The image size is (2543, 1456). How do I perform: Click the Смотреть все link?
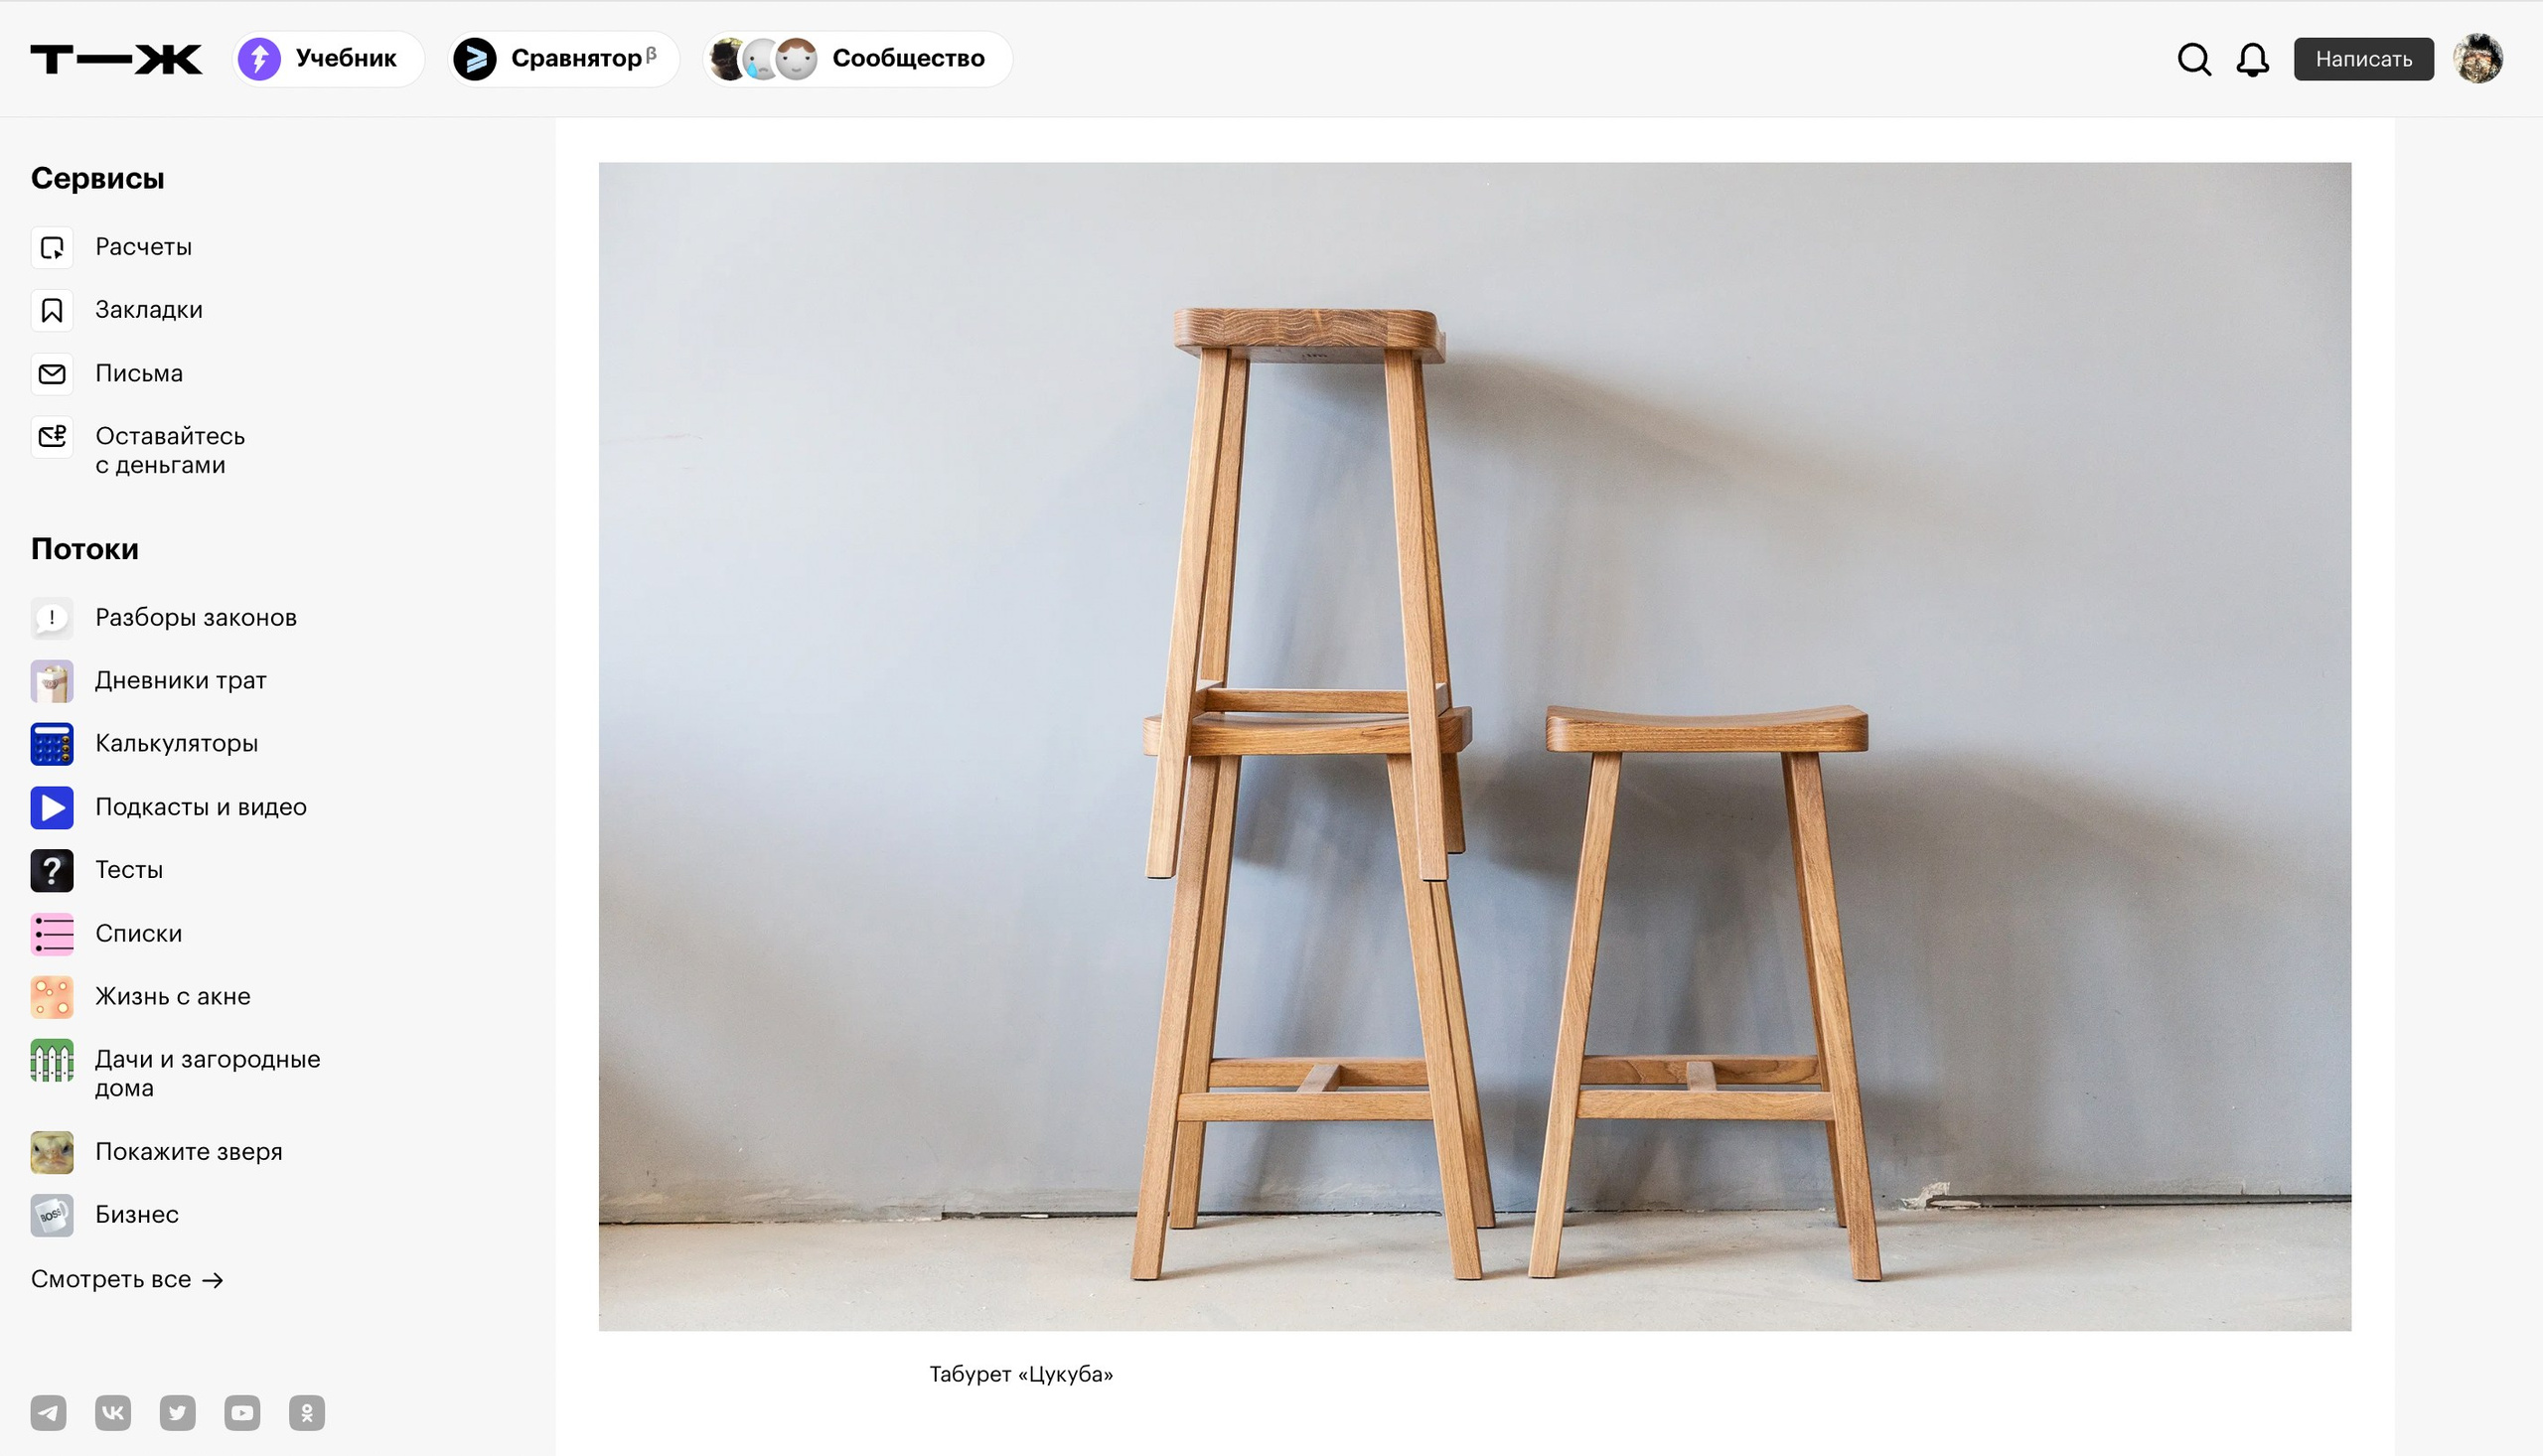127,1279
